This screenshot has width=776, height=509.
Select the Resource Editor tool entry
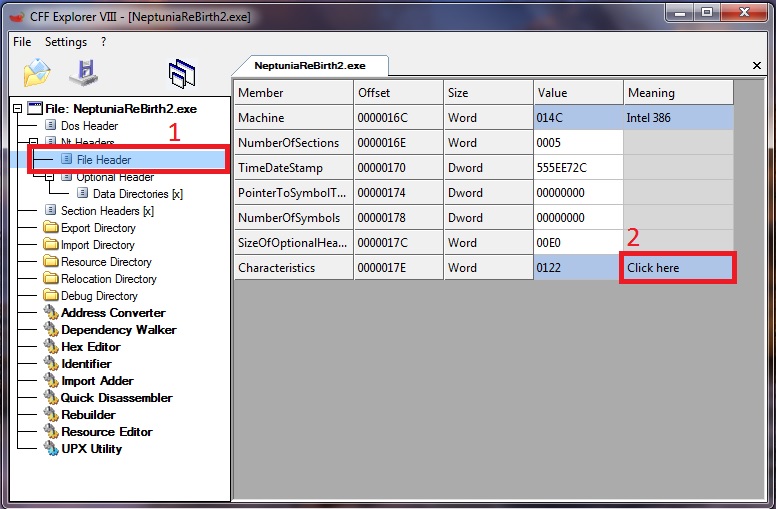click(x=106, y=432)
